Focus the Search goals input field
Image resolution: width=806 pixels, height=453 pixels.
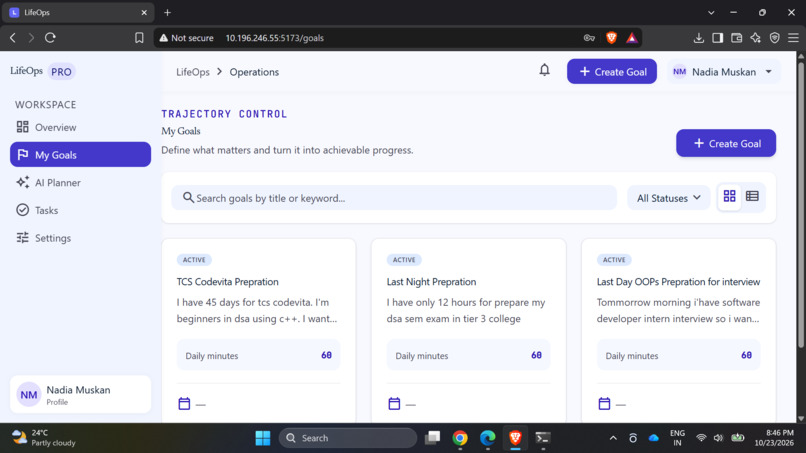tap(394, 198)
